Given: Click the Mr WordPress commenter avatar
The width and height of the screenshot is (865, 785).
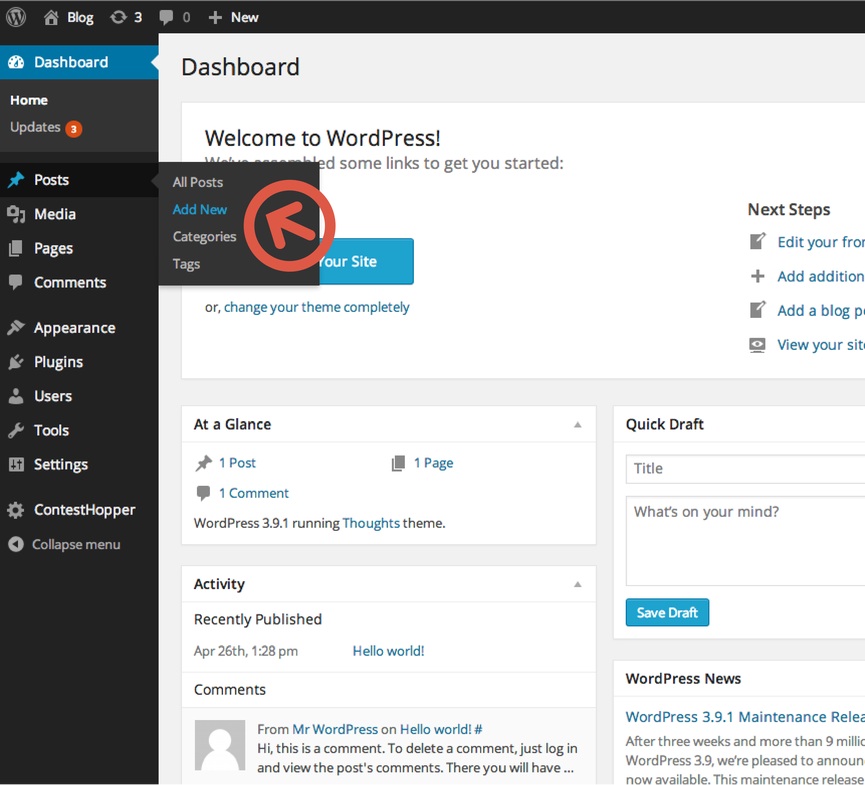Looking at the screenshot, I should [219, 745].
